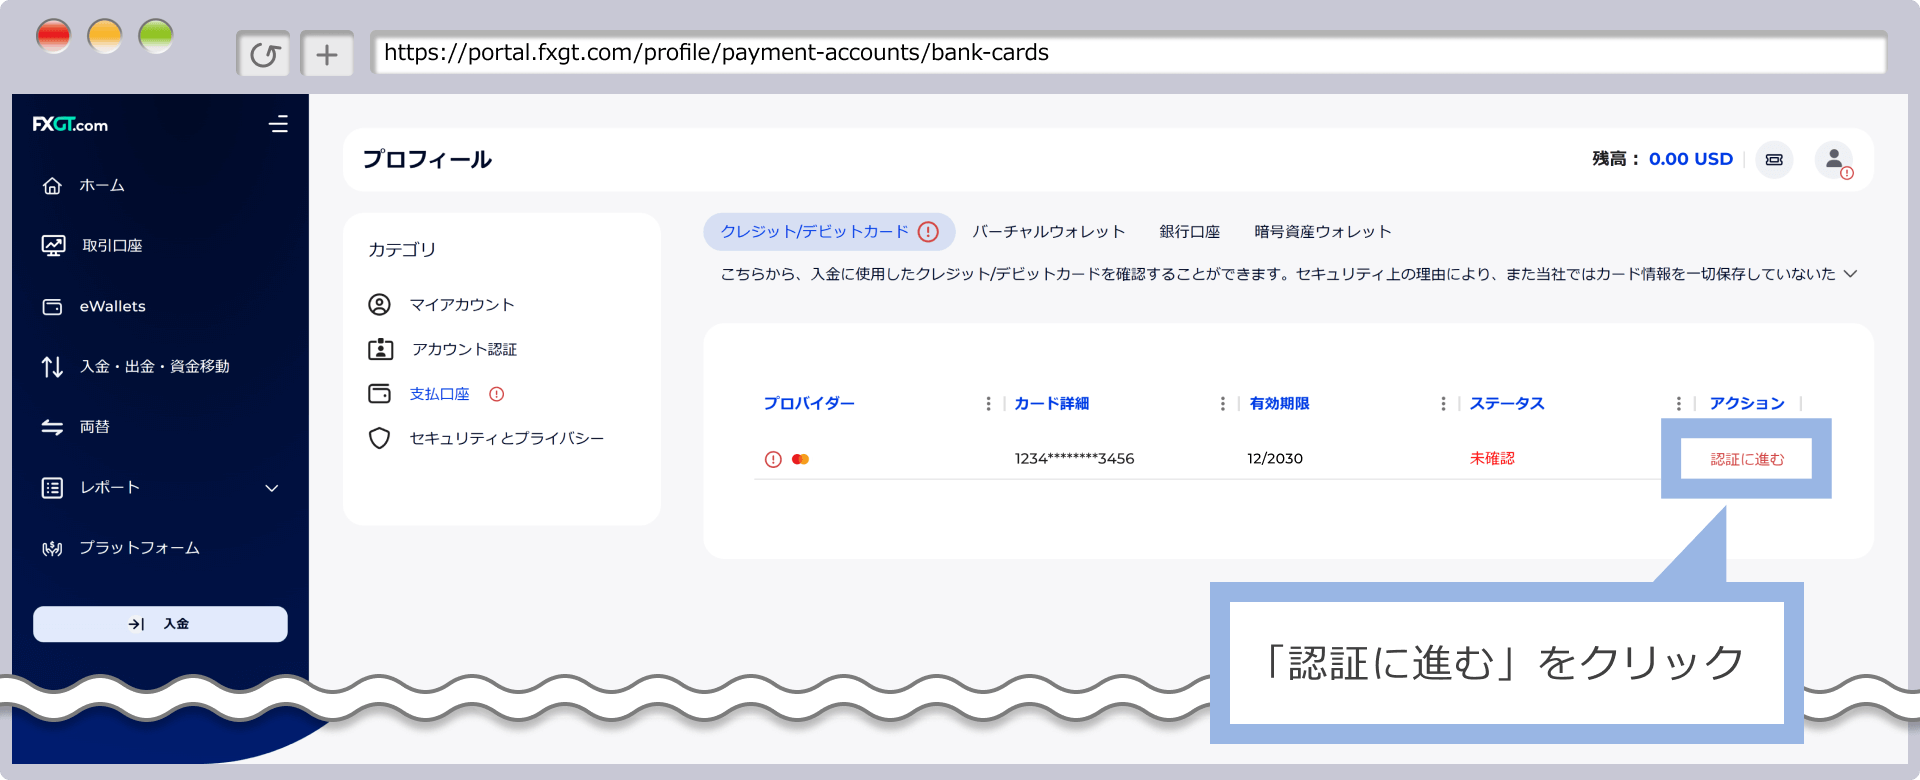Image resolution: width=1920 pixels, height=780 pixels.
Task: Open プロバイダー column options menu
Action: click(x=989, y=404)
